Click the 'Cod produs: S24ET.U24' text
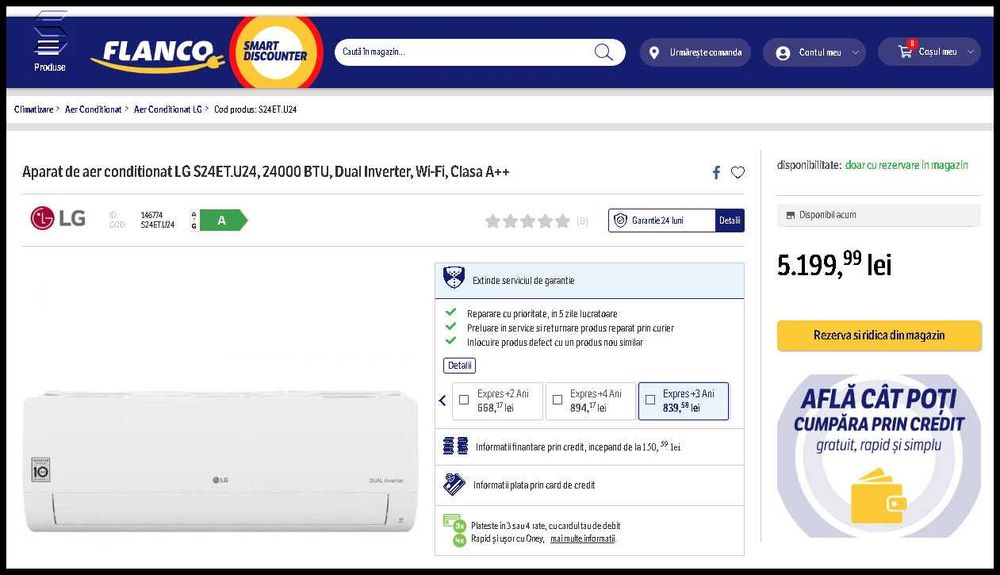 coord(255,110)
